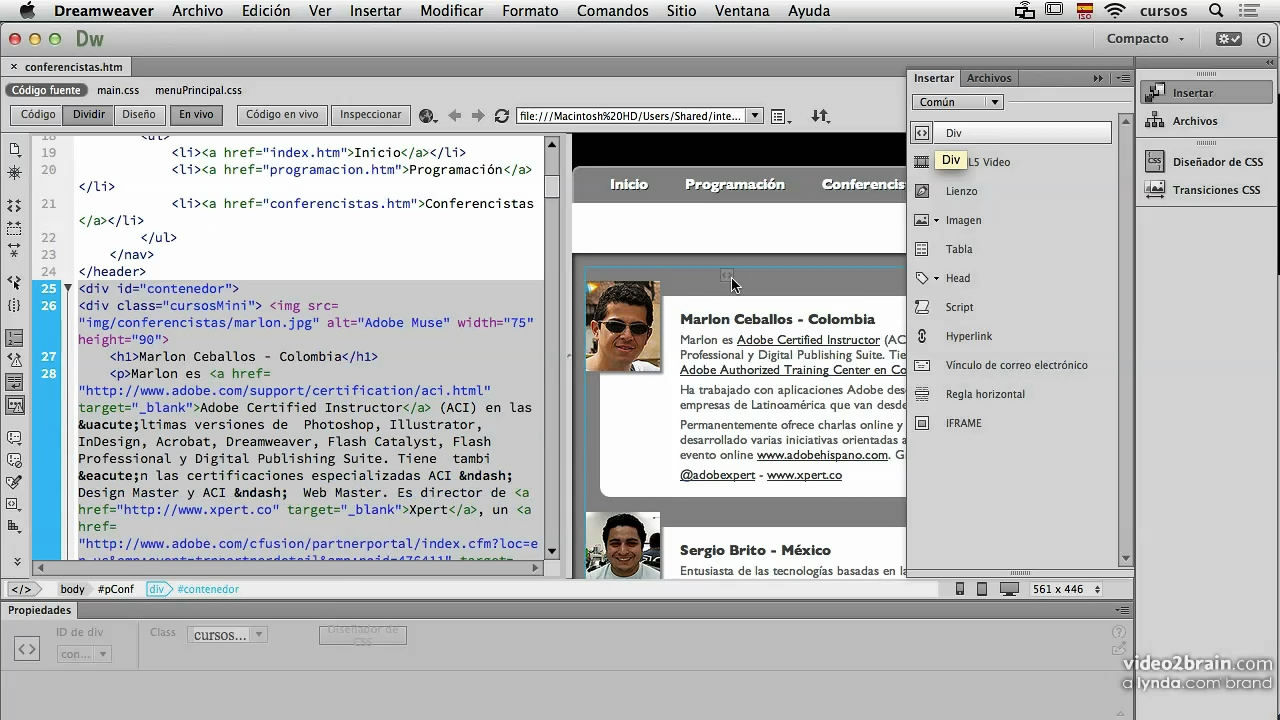Collapse Insertar panel with double arrows
Viewport: 1280px width, 720px height.
[x=1098, y=78]
